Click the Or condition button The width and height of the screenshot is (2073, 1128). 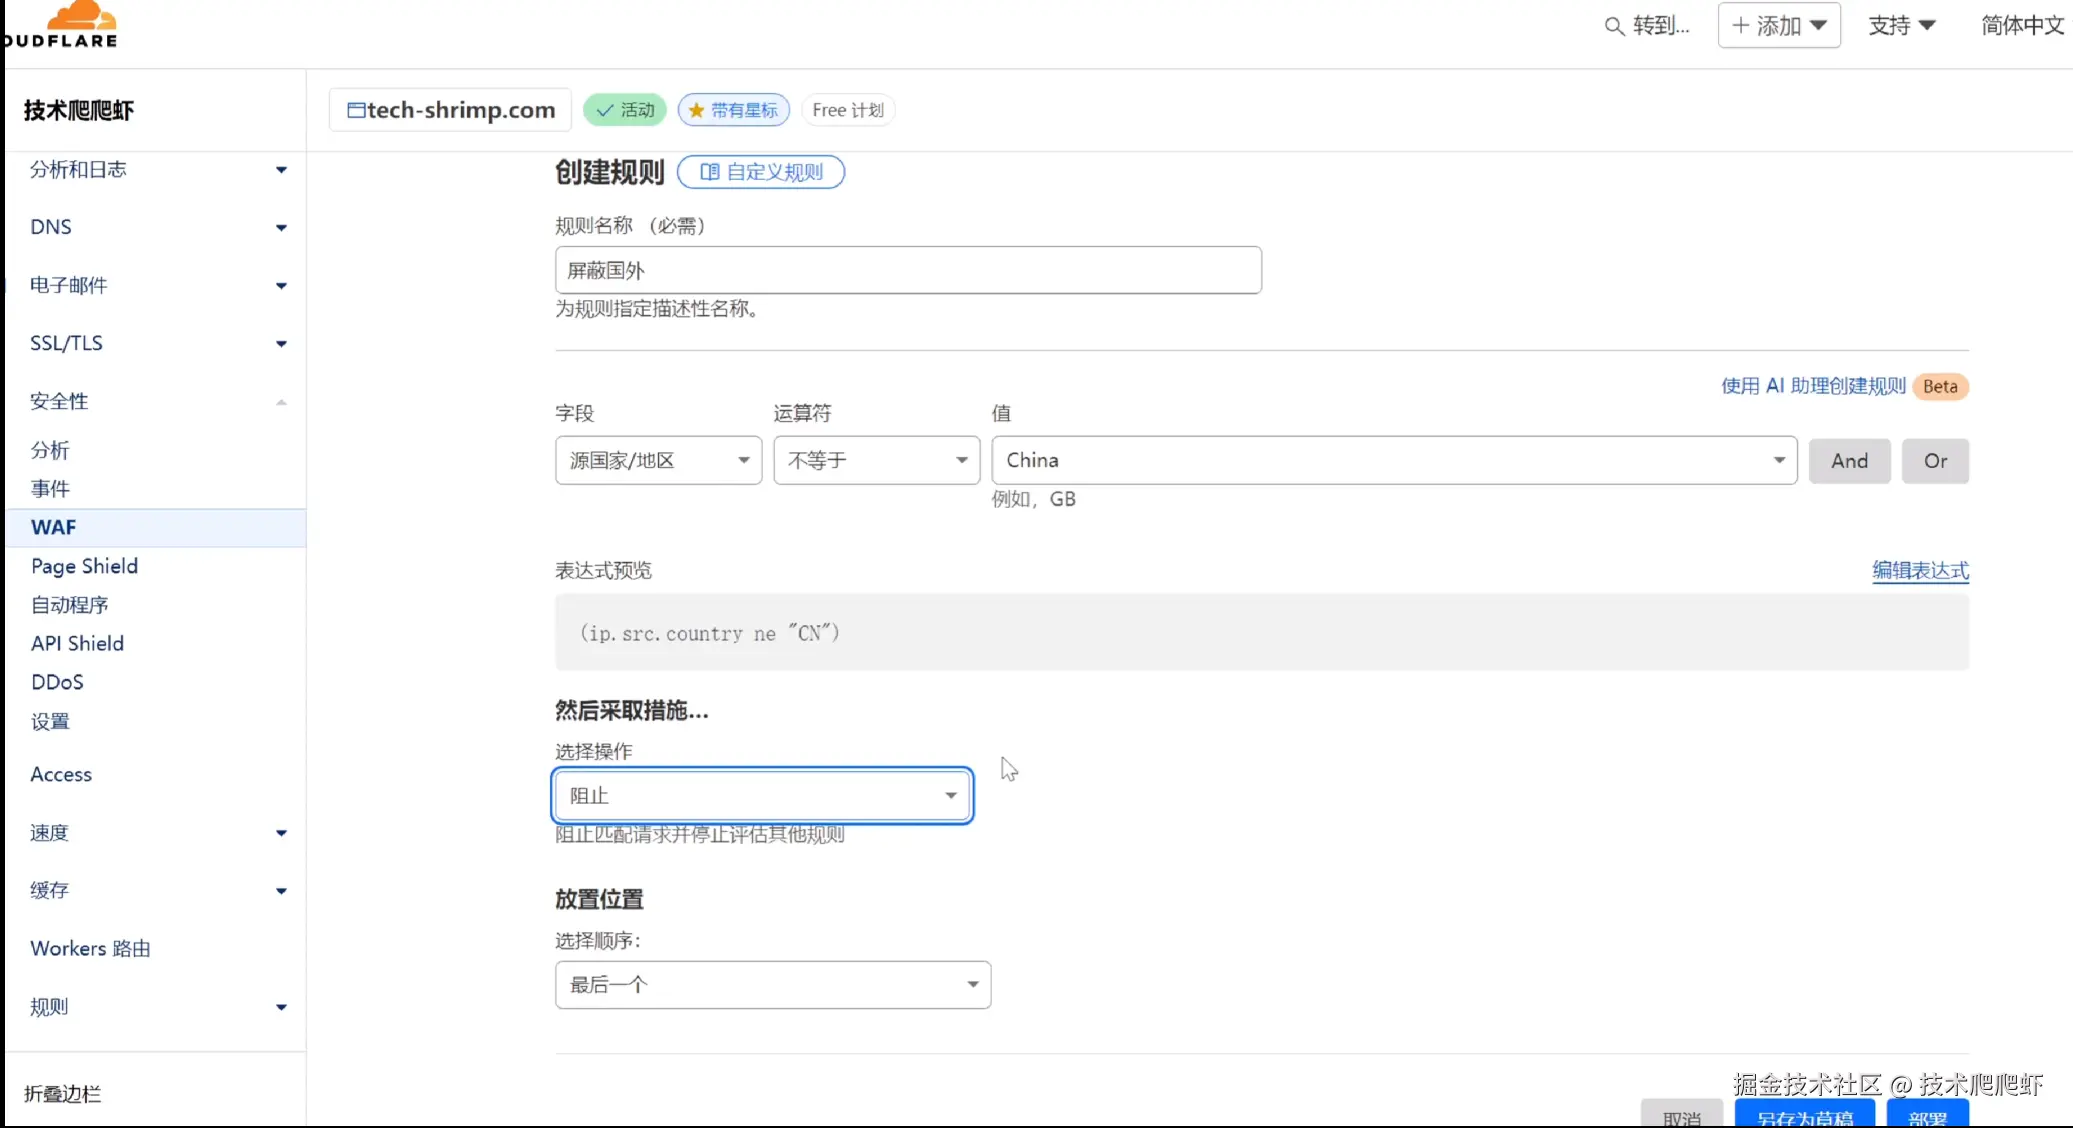(1934, 461)
